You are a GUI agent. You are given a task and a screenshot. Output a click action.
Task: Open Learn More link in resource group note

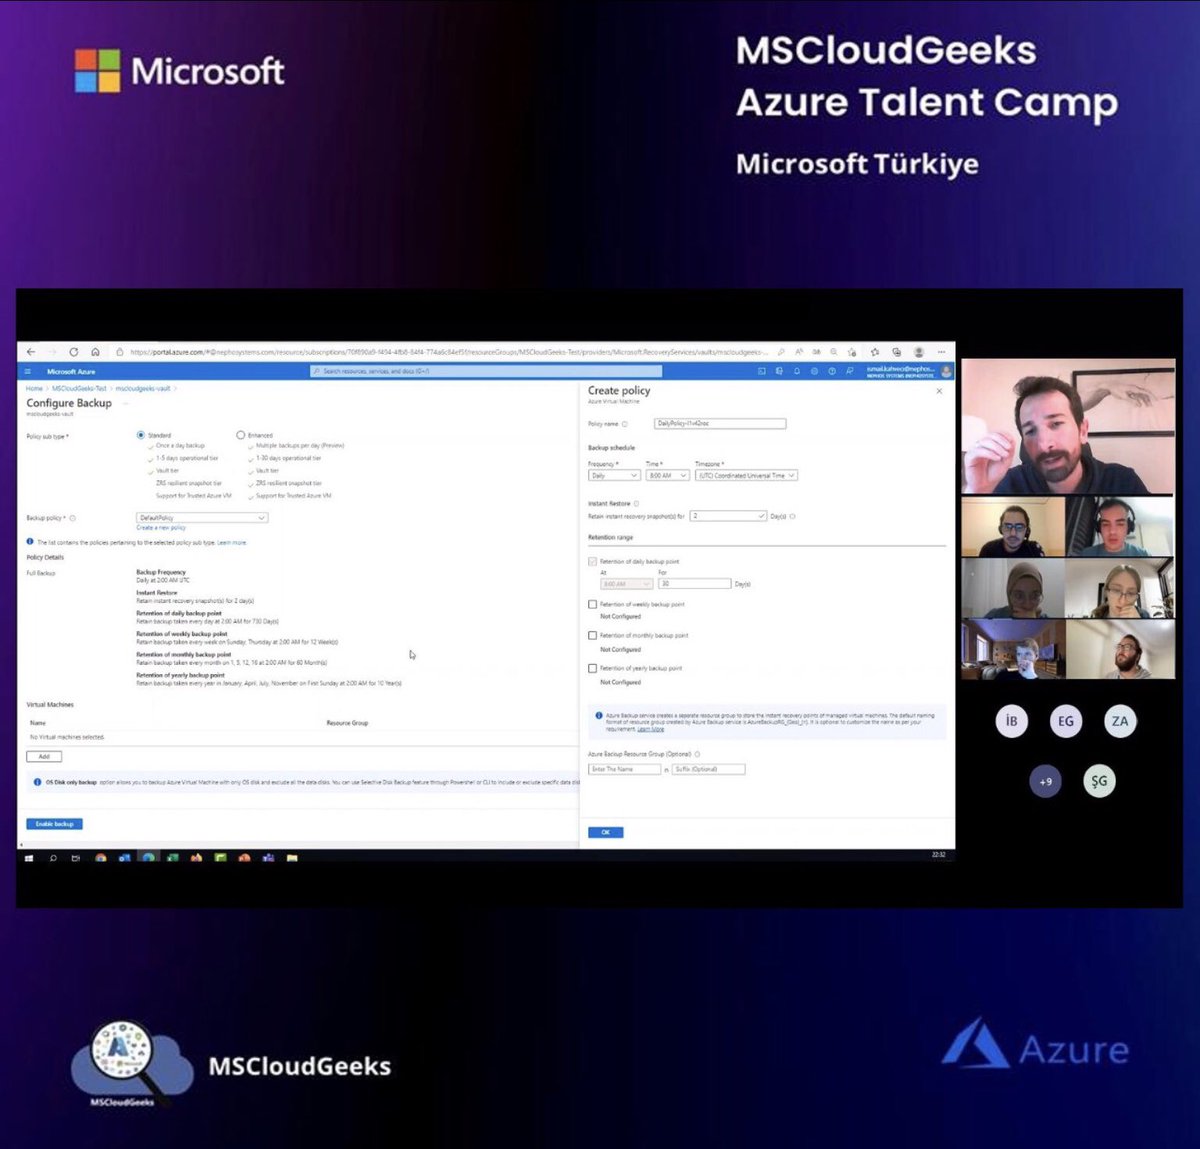(651, 729)
